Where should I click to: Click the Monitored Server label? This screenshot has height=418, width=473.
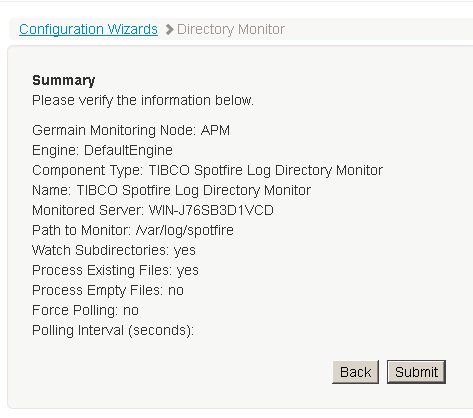[88, 210]
